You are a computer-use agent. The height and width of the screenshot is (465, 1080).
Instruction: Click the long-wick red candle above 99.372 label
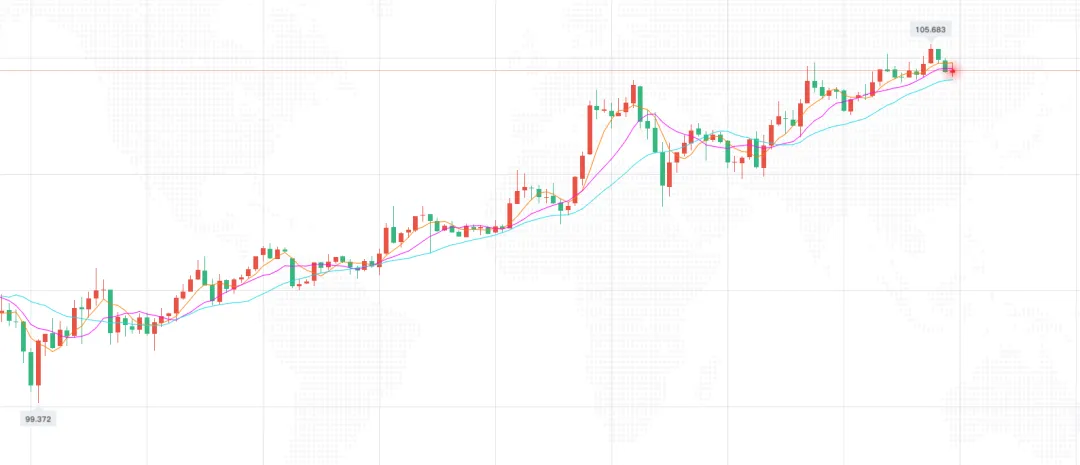(x=39, y=369)
